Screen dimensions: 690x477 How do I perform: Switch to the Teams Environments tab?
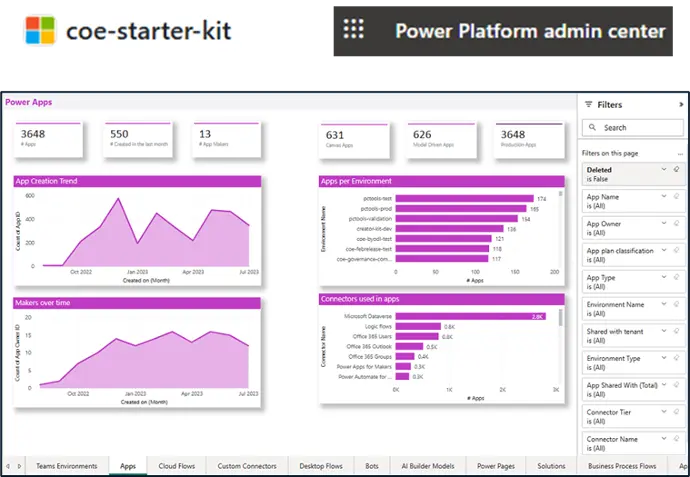pyautogui.click(x=67, y=466)
